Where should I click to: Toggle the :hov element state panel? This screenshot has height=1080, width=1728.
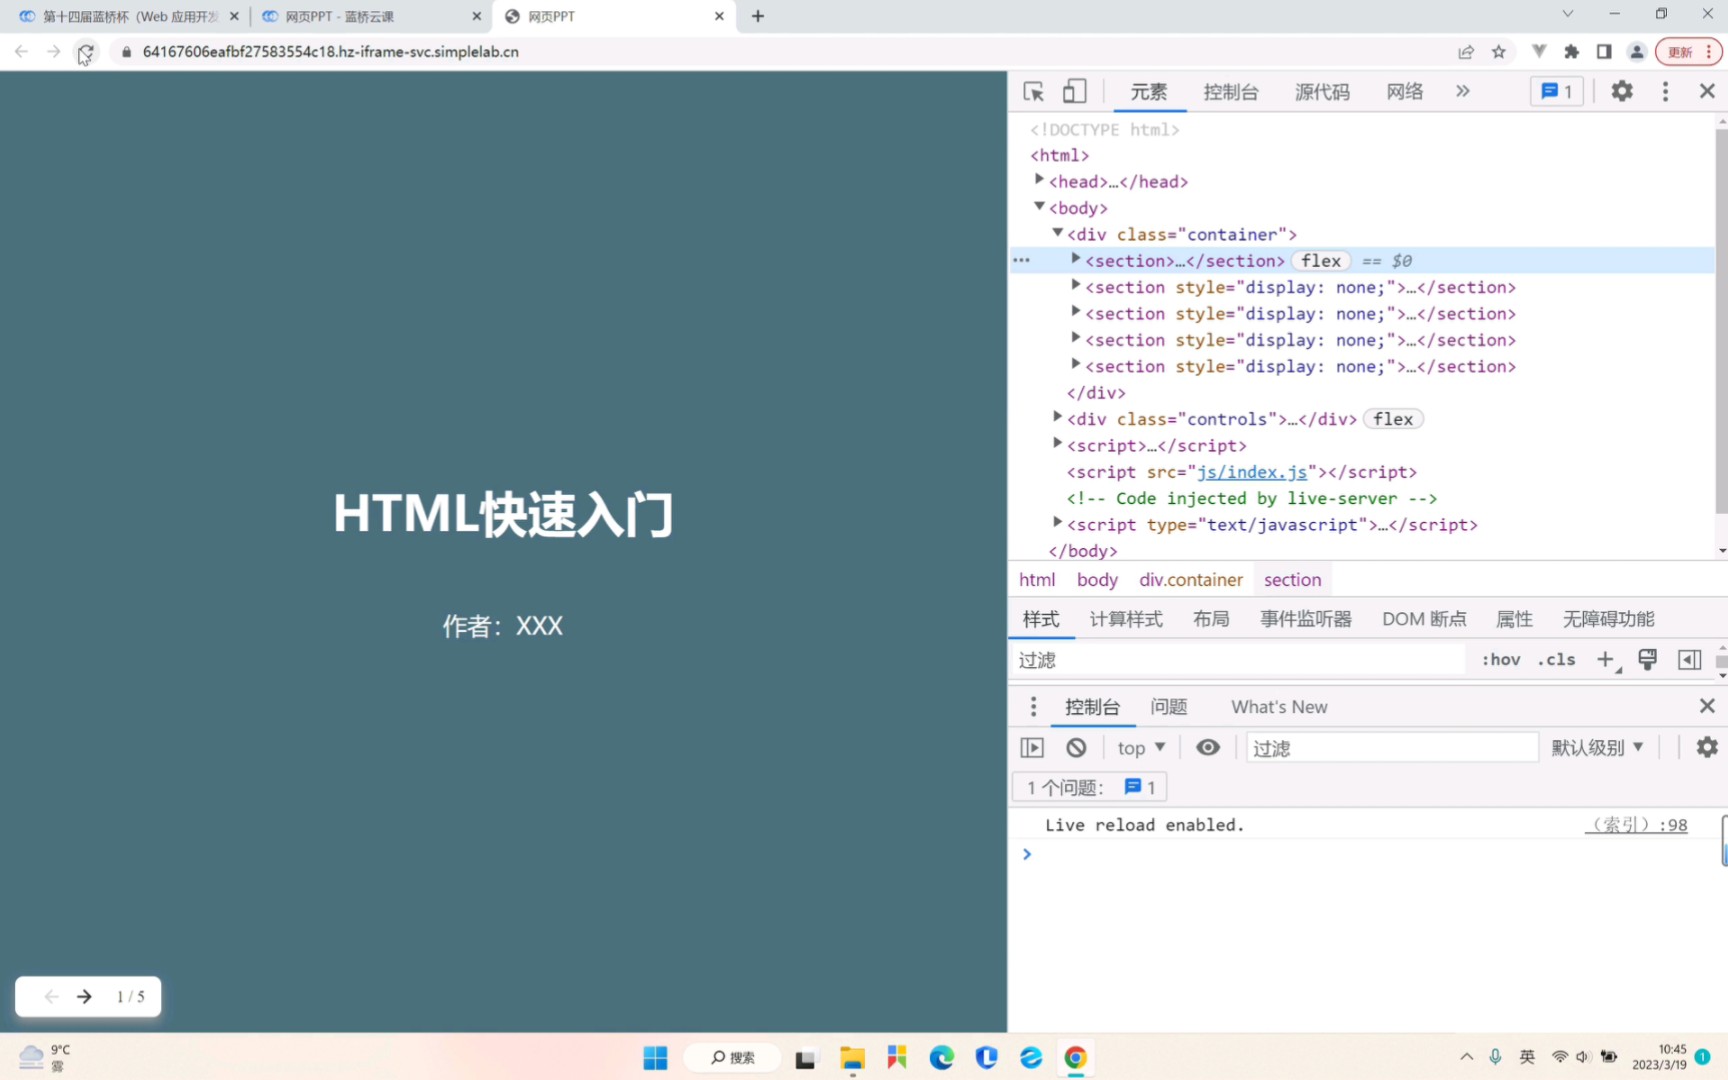coord(1500,660)
